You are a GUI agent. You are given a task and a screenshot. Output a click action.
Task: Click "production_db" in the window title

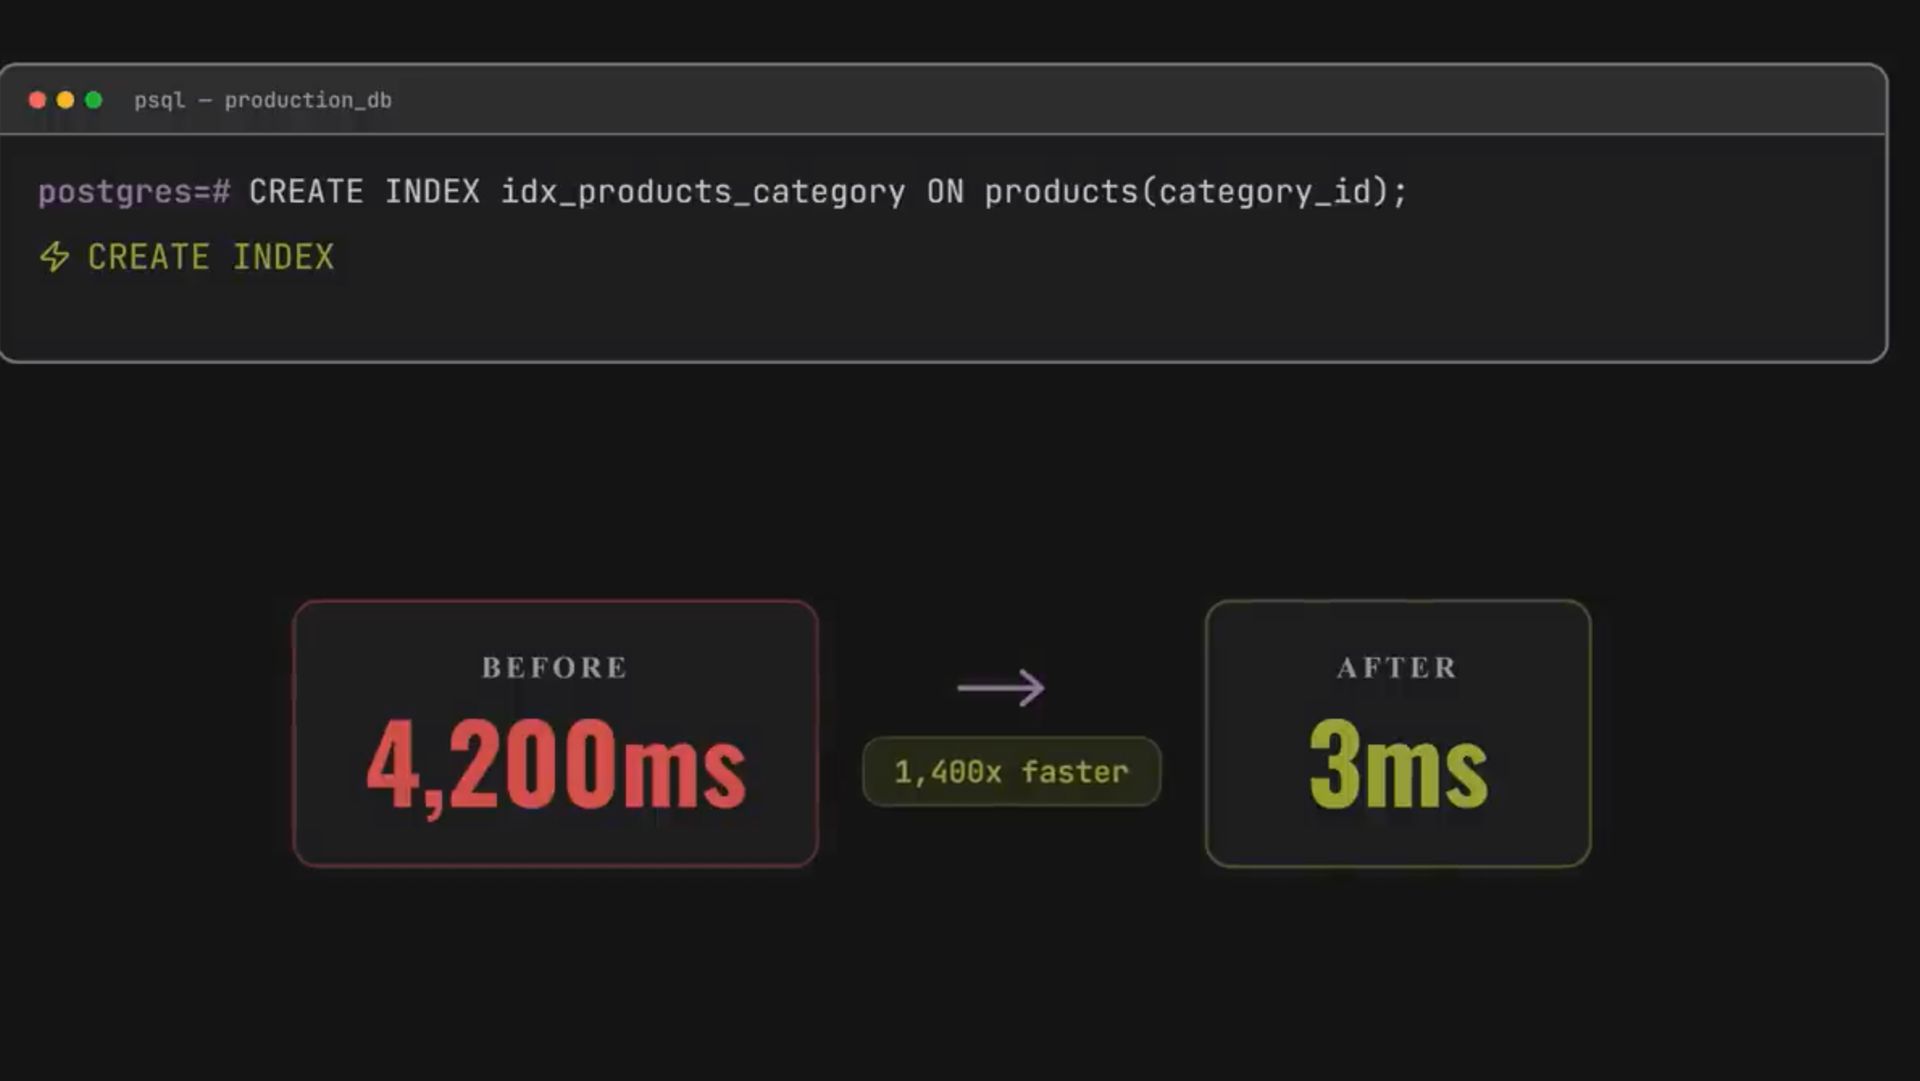point(308,100)
